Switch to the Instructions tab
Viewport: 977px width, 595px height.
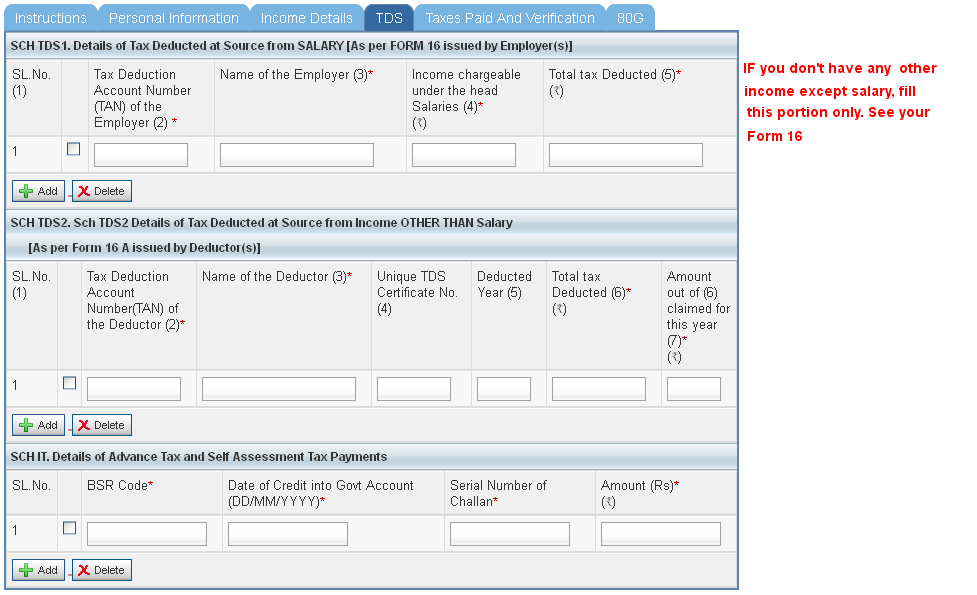(50, 17)
